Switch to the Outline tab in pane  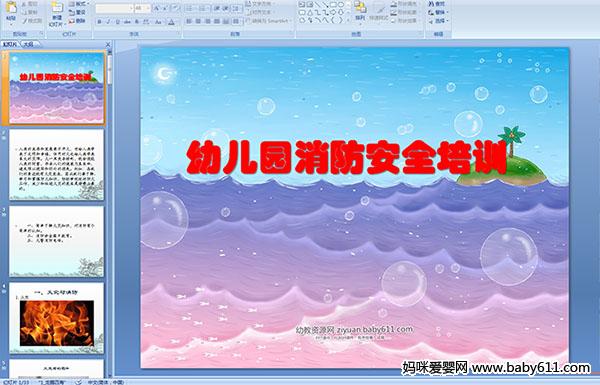[x=28, y=44]
